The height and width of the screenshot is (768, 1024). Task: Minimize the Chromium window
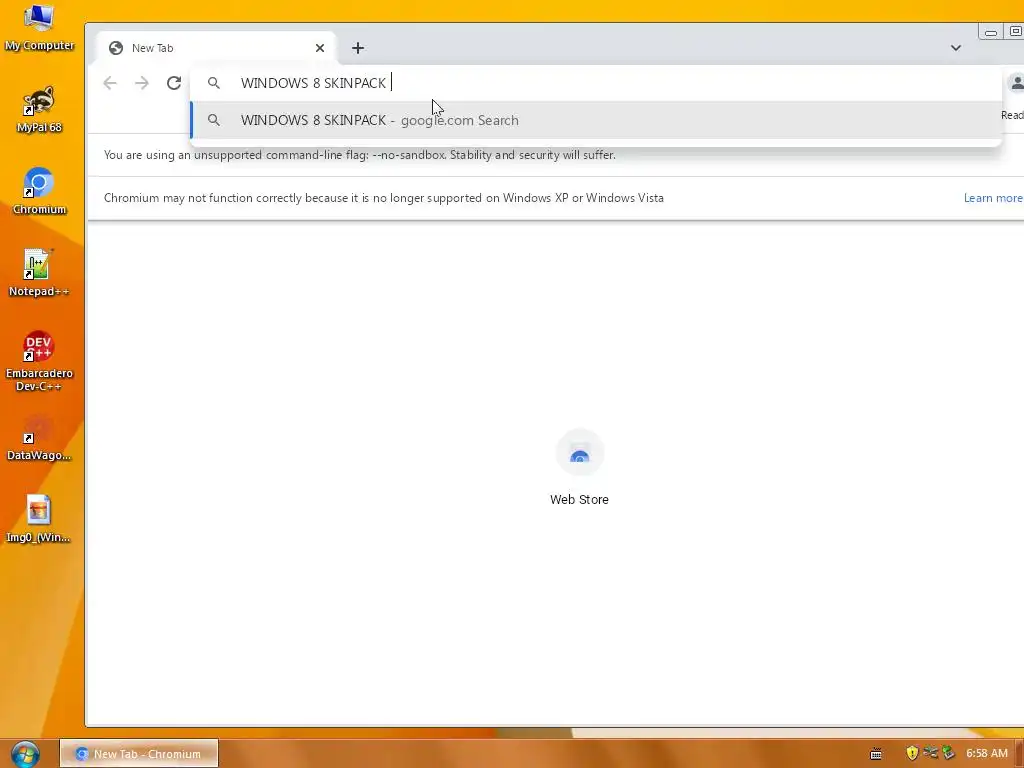(x=991, y=32)
